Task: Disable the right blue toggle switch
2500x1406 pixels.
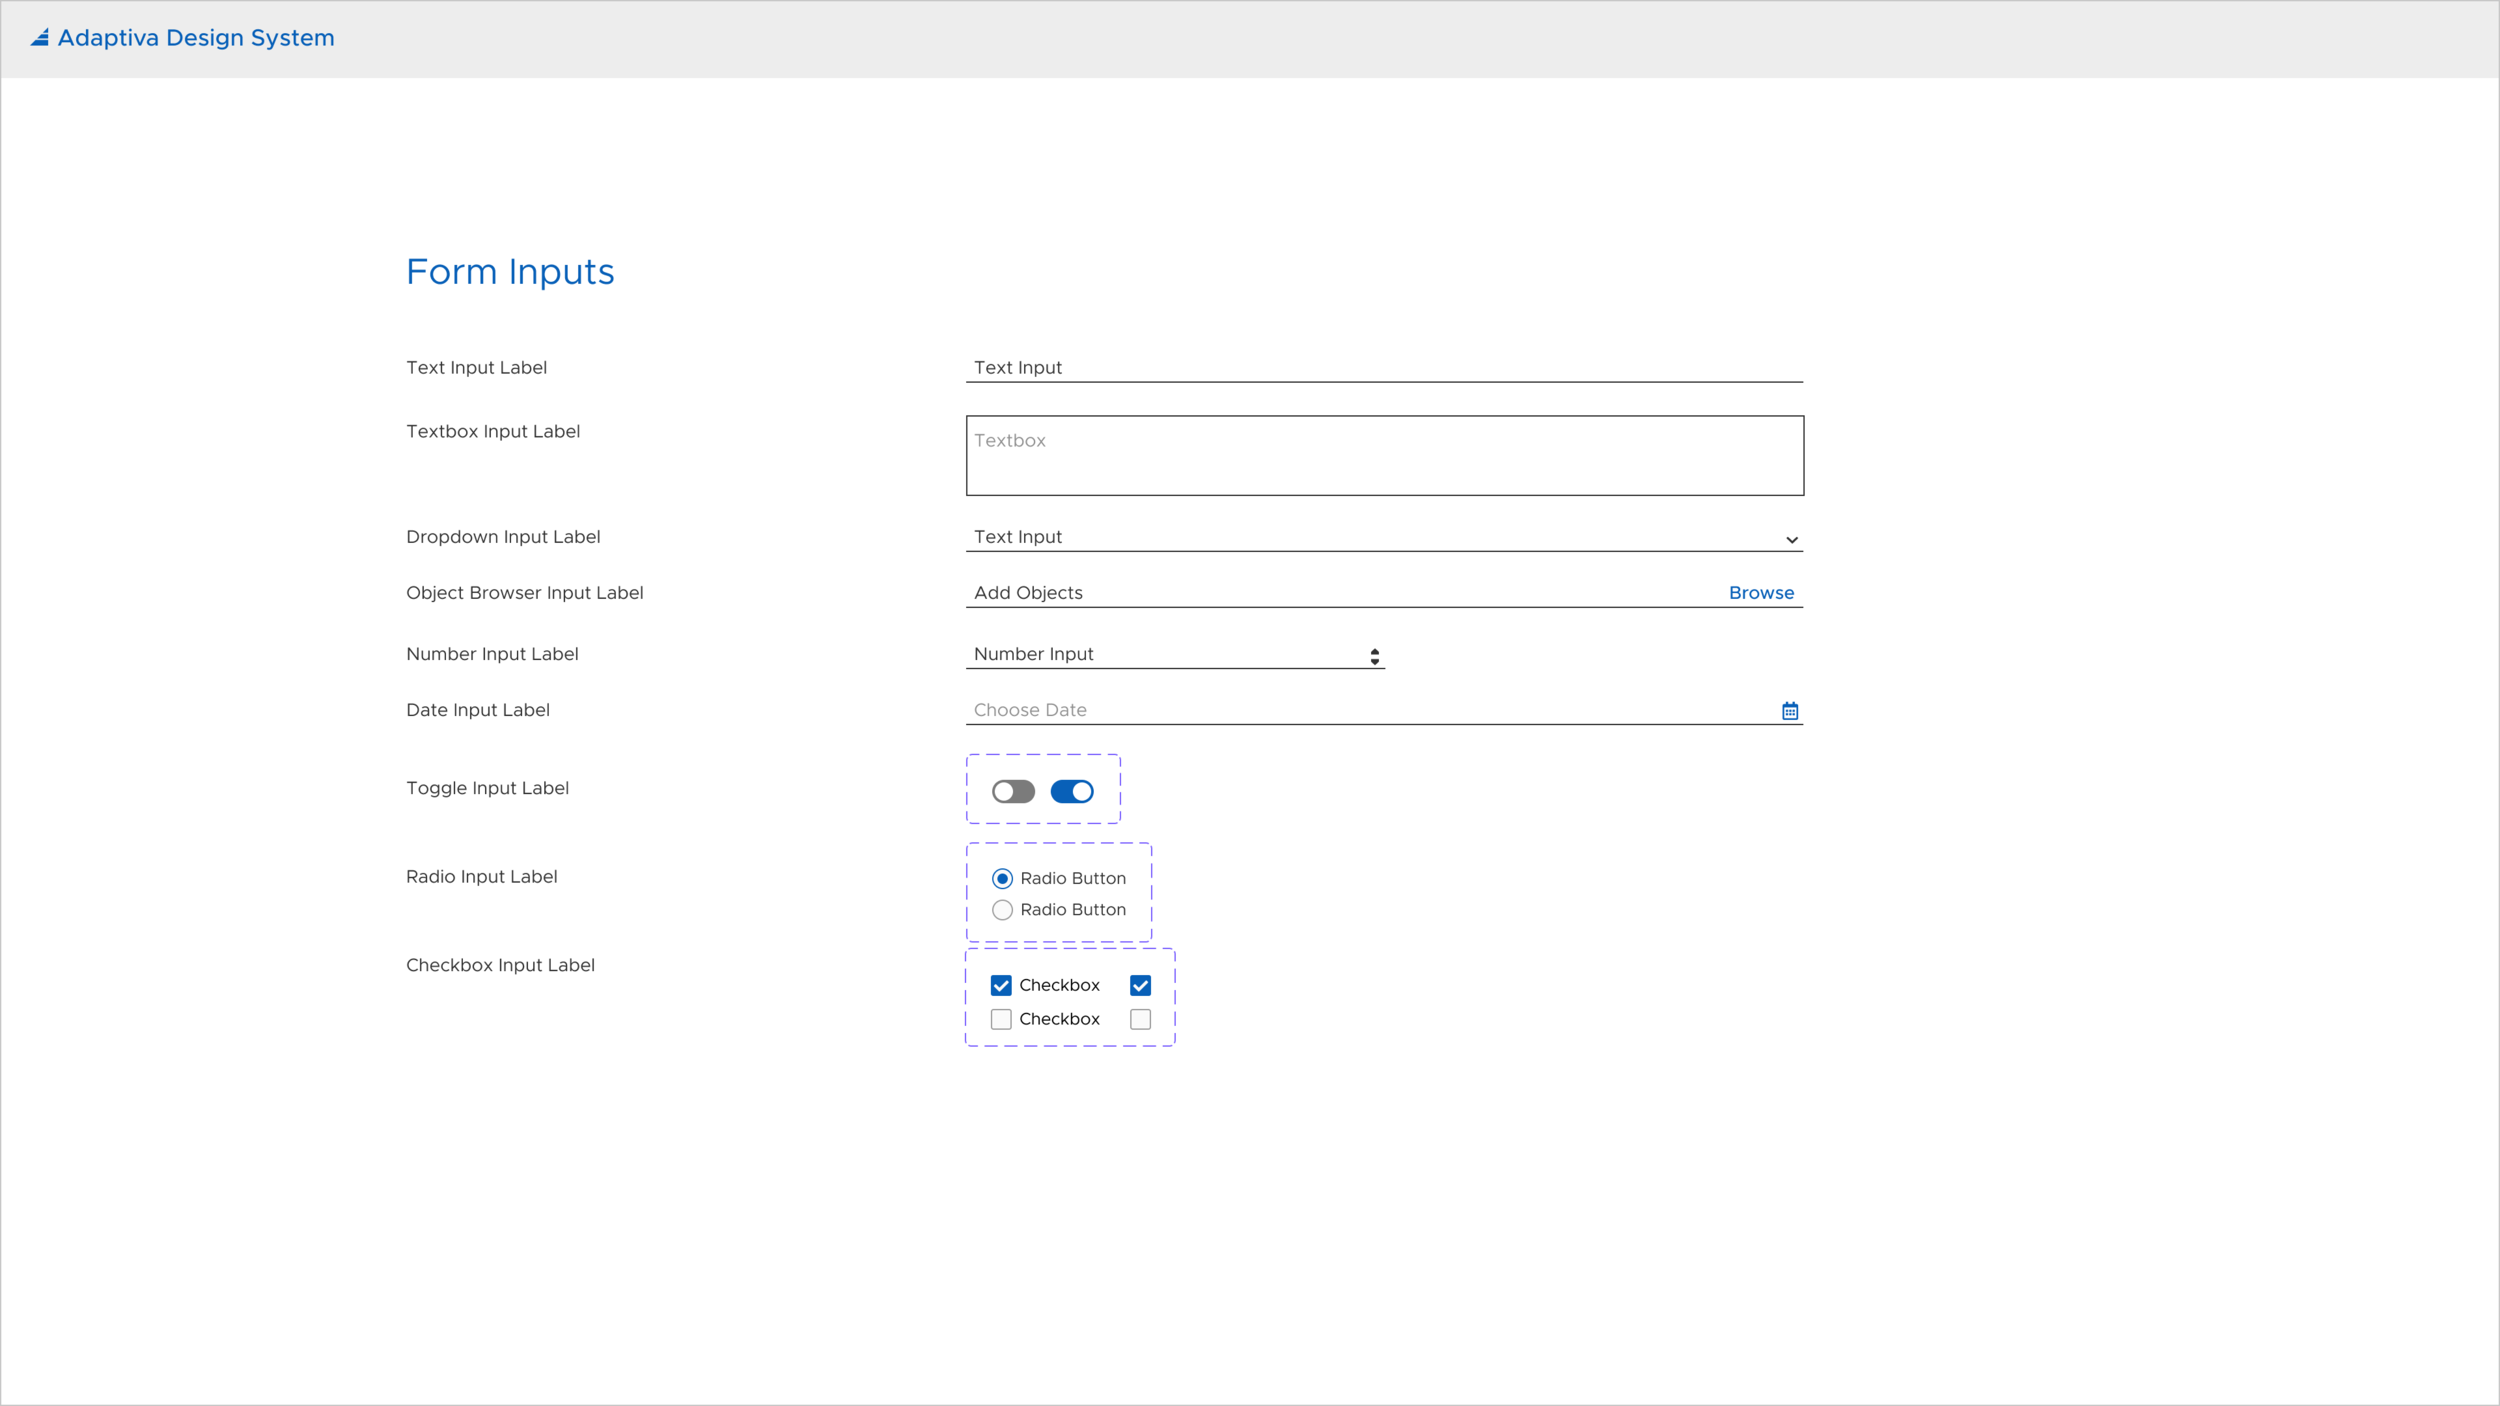Action: (1071, 791)
